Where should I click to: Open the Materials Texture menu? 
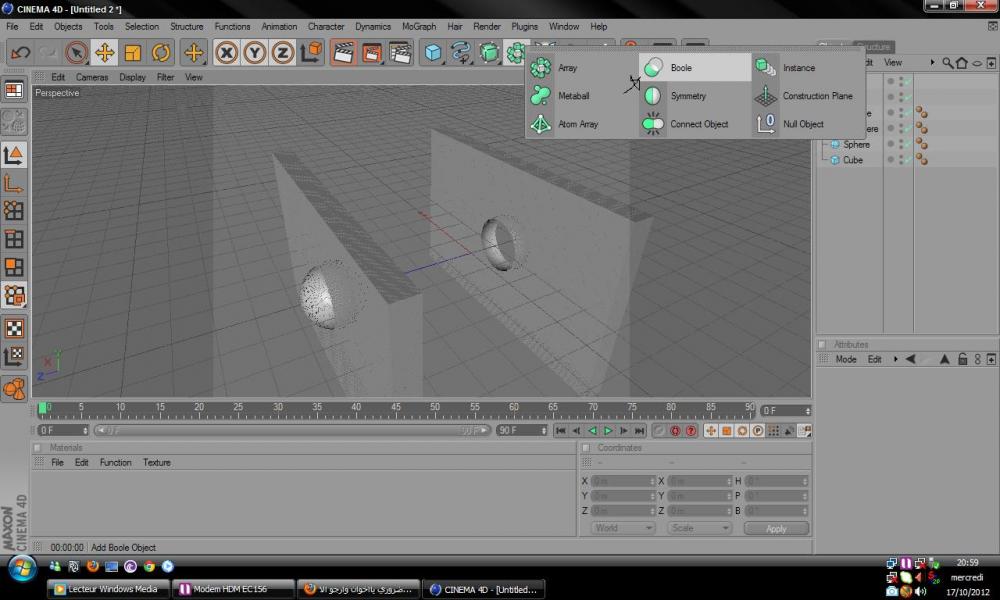pyautogui.click(x=156, y=462)
